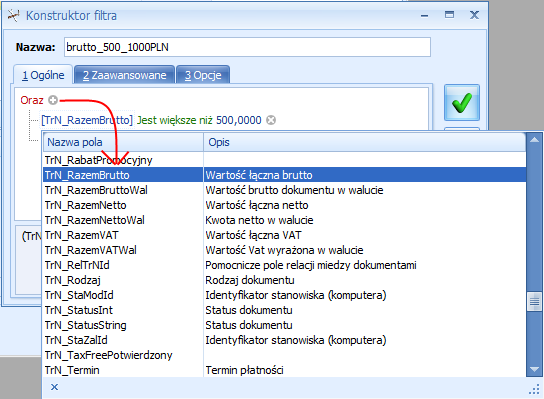
Task: Select the TrN_RabatPromocyjny field
Action: pos(99,160)
